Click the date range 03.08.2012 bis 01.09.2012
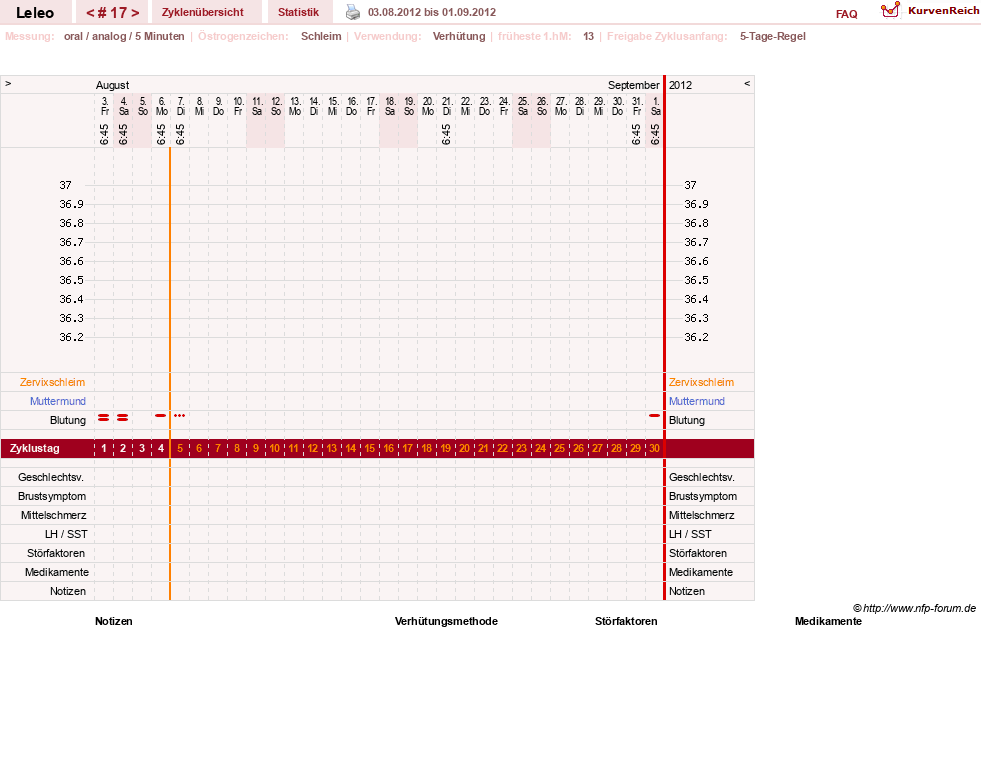The width and height of the screenshot is (981, 780). click(x=432, y=12)
